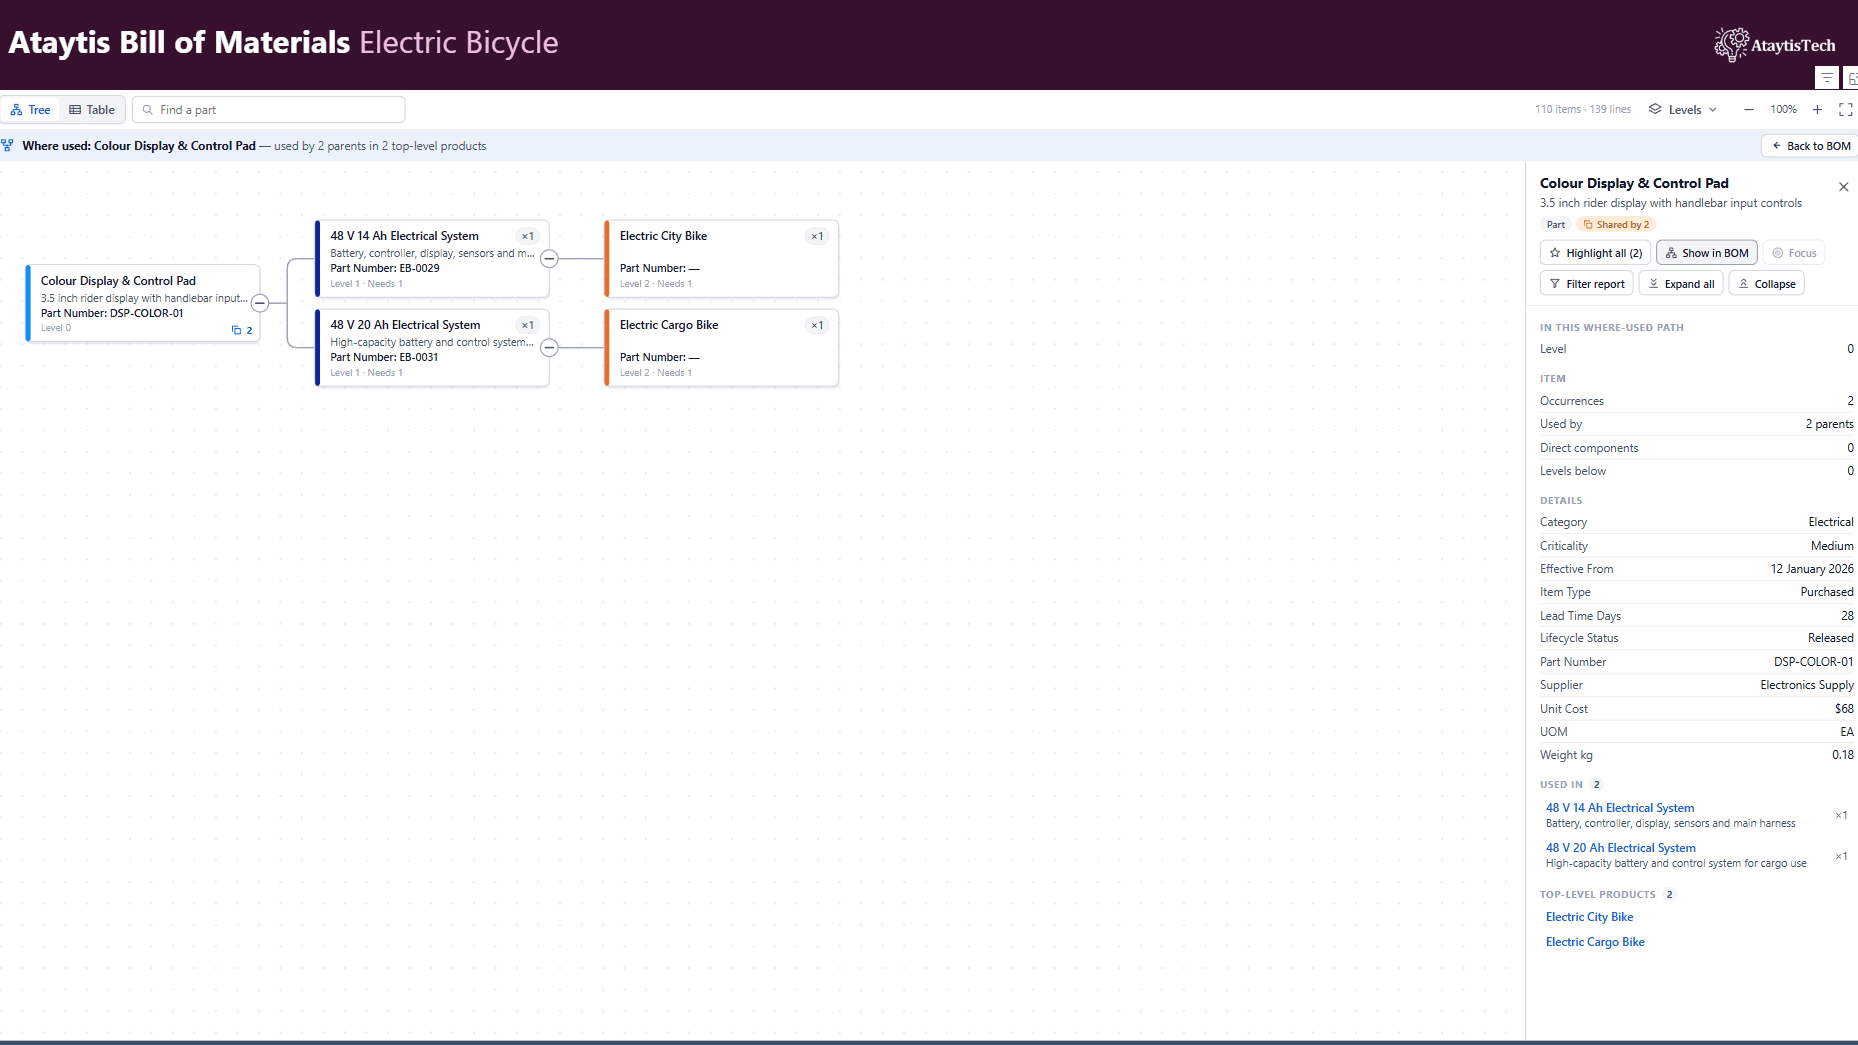The image size is (1858, 1045).
Task: Collapse the 48 V 14 Ah Electrical System node
Action: 549,258
